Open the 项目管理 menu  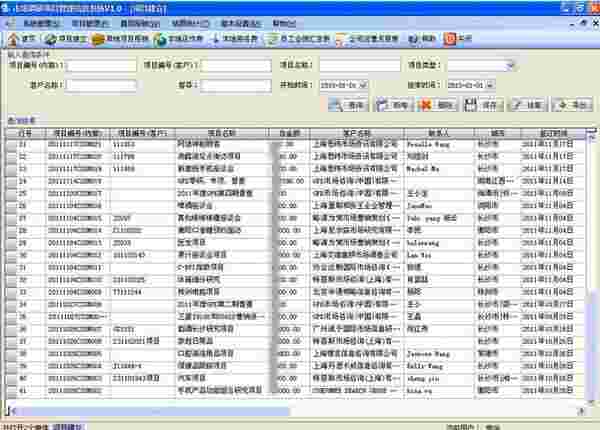coord(90,24)
